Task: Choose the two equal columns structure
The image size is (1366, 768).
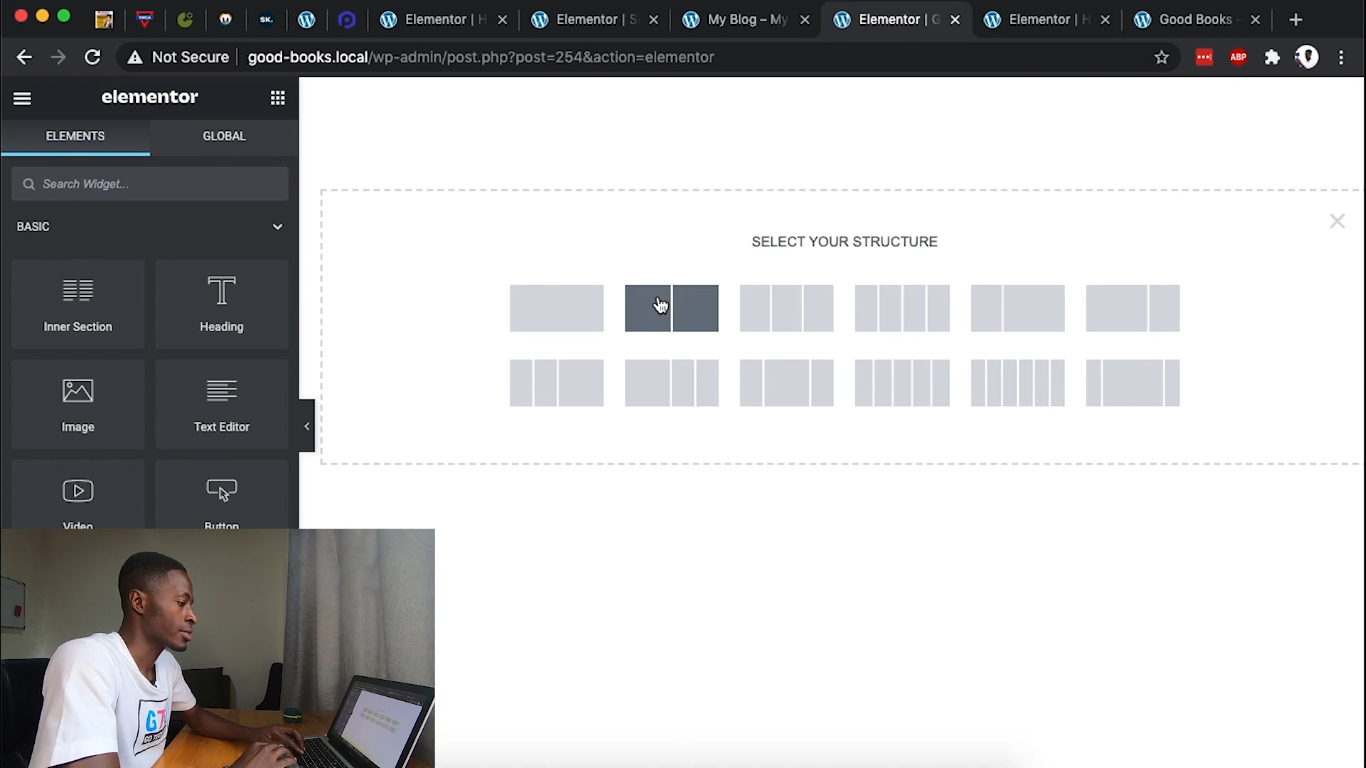Action: click(x=672, y=308)
